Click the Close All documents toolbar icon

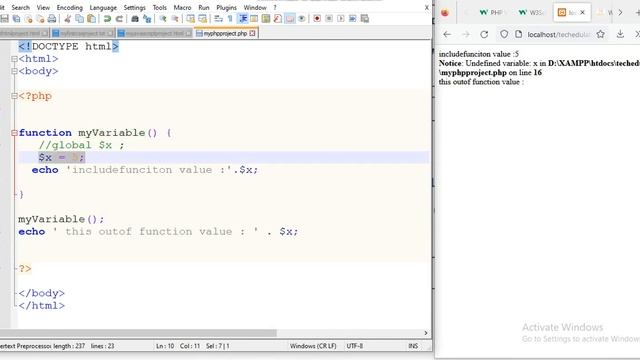click(40, 19)
